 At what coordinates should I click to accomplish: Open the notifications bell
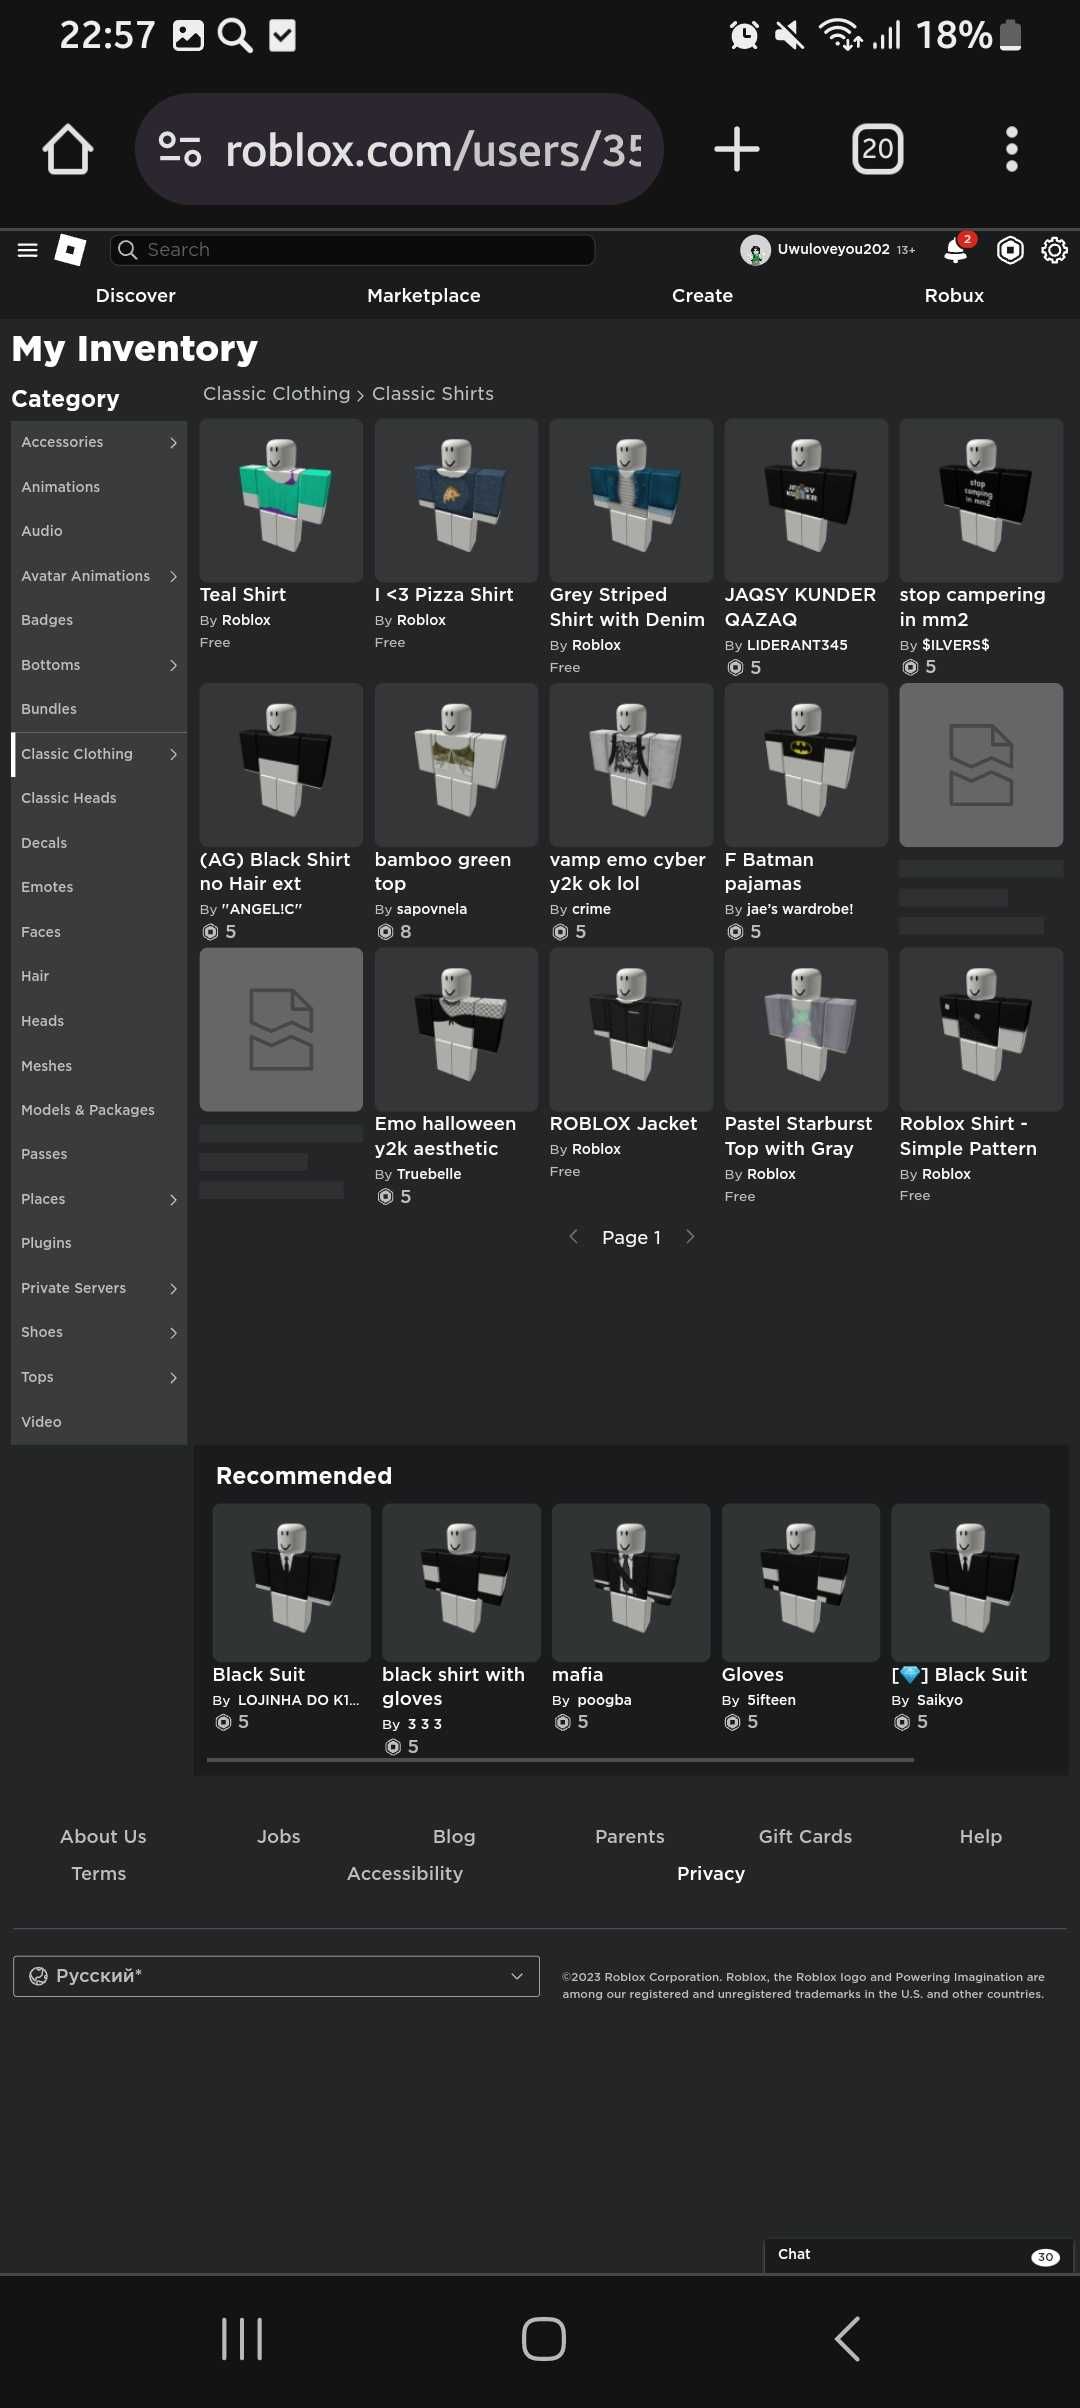pyautogui.click(x=956, y=250)
